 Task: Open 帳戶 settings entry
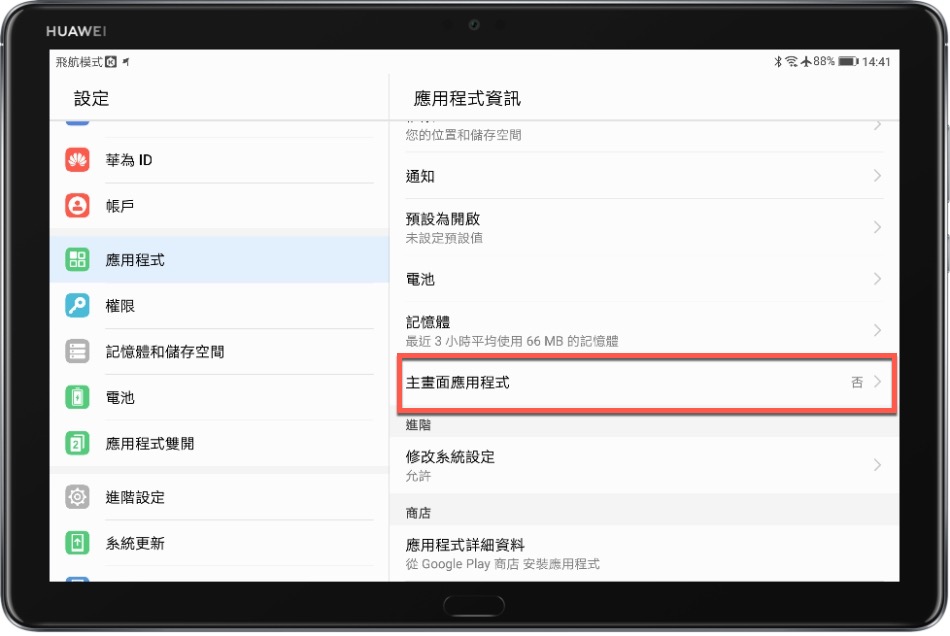click(220, 206)
